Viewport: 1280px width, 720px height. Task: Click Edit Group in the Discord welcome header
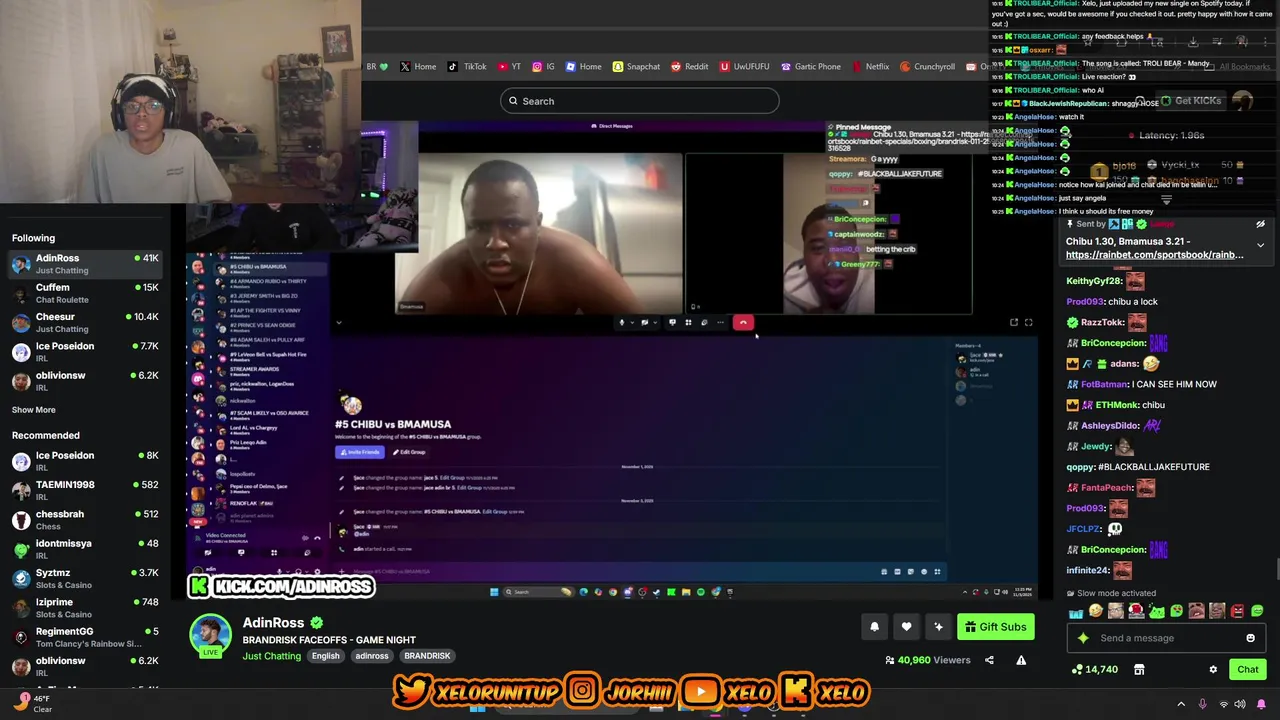coord(410,452)
